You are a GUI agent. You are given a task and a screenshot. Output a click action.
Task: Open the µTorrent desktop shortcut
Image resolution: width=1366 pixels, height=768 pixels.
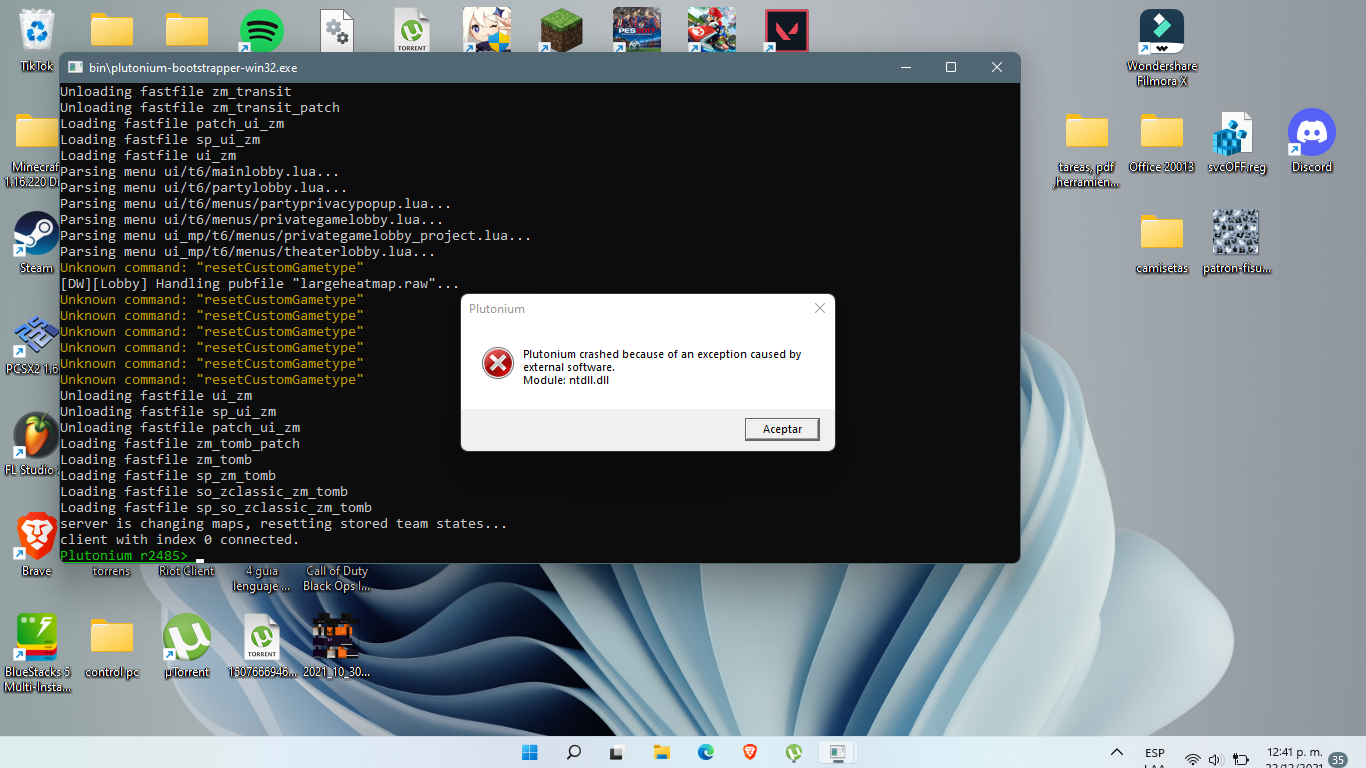coord(187,647)
